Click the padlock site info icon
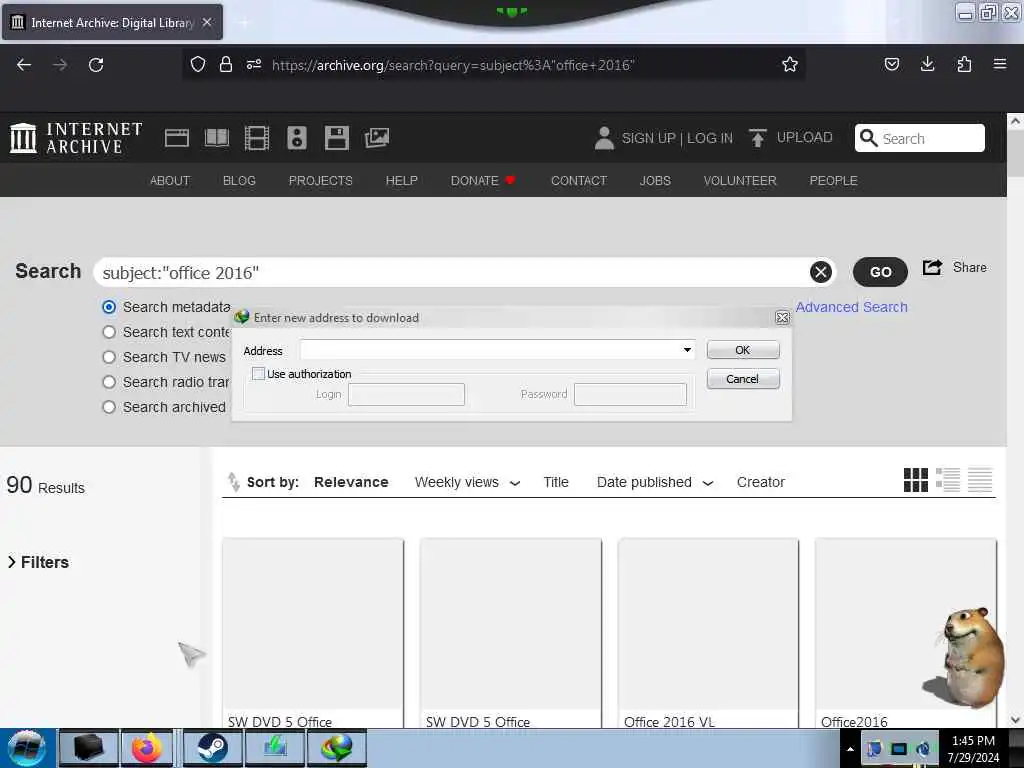 tap(226, 64)
